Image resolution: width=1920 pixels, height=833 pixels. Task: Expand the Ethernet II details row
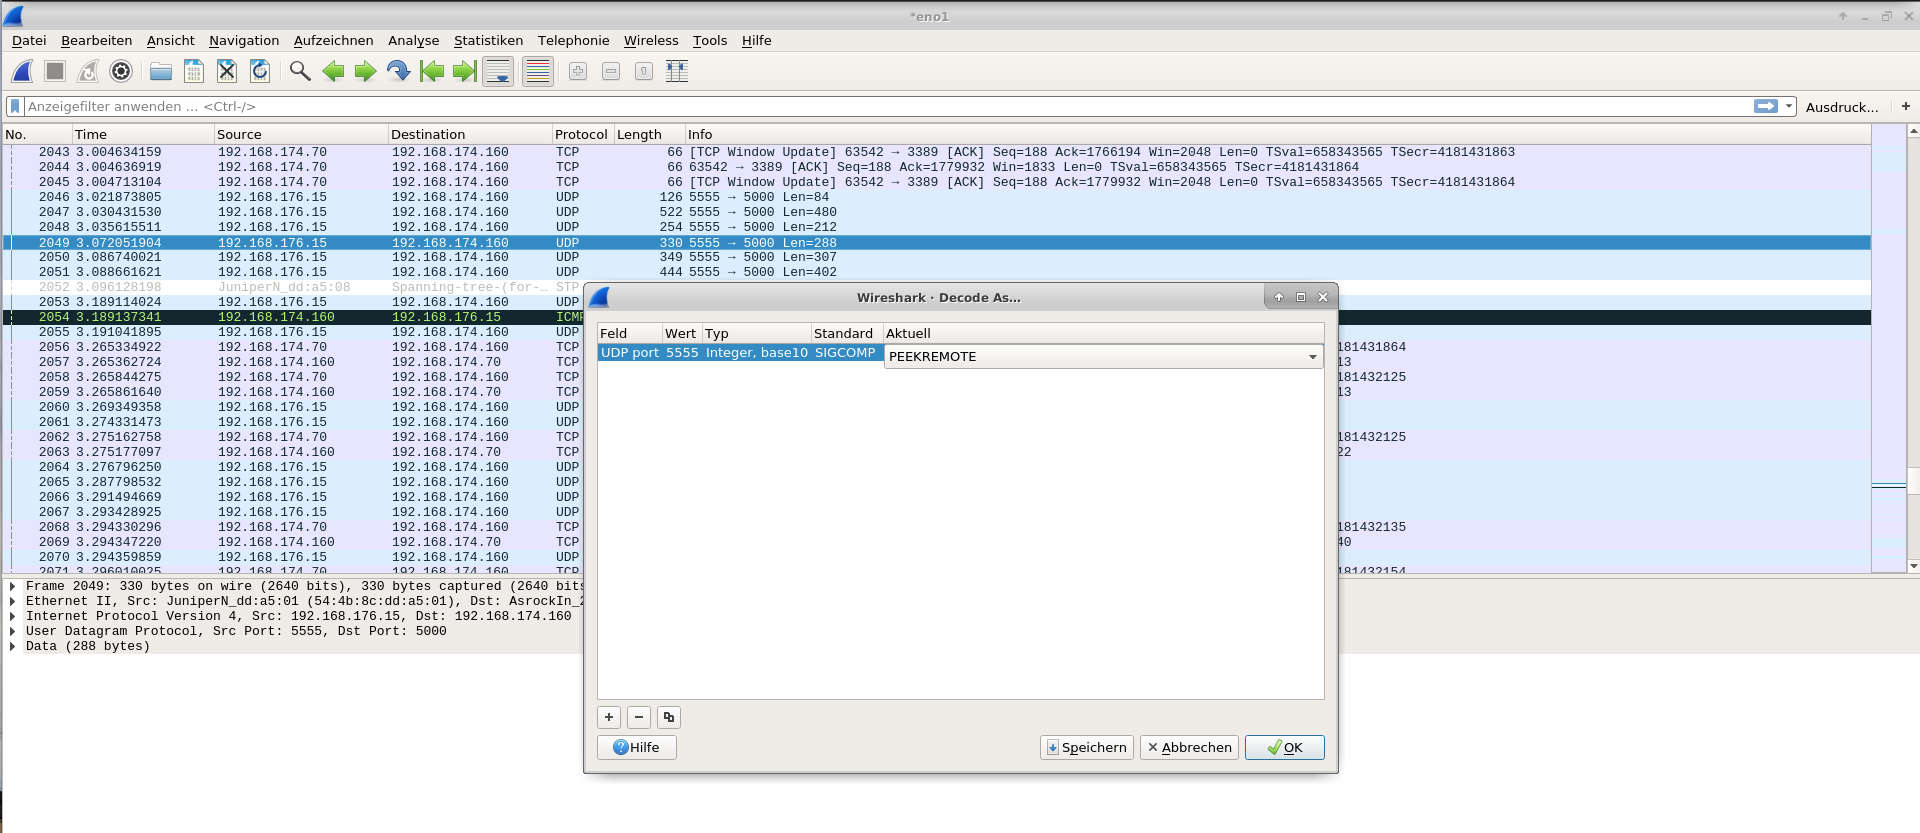(x=12, y=602)
